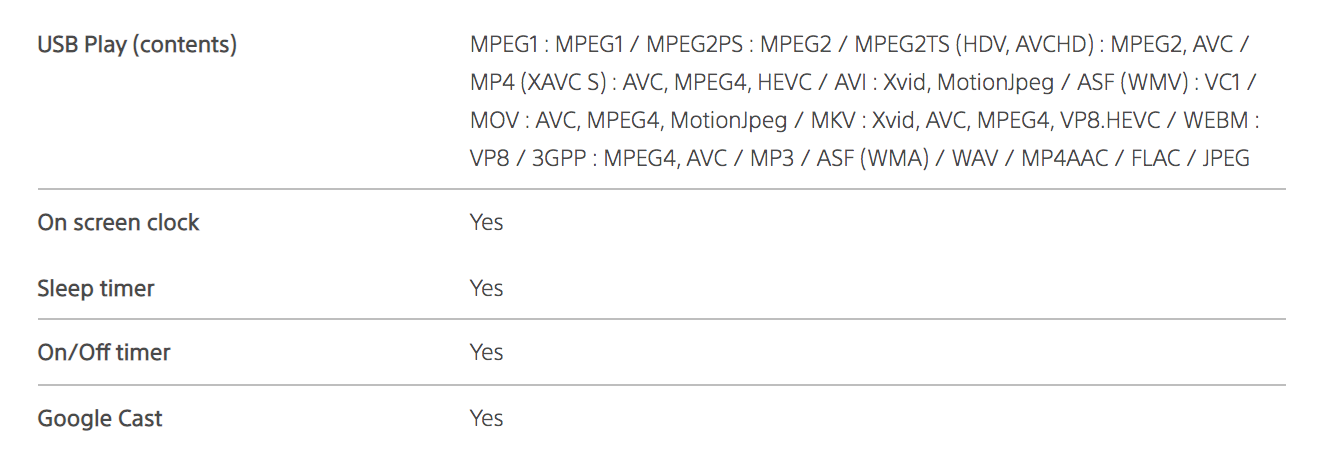
Task: Click the "USB Play (contents)" label
Action: click(x=137, y=46)
